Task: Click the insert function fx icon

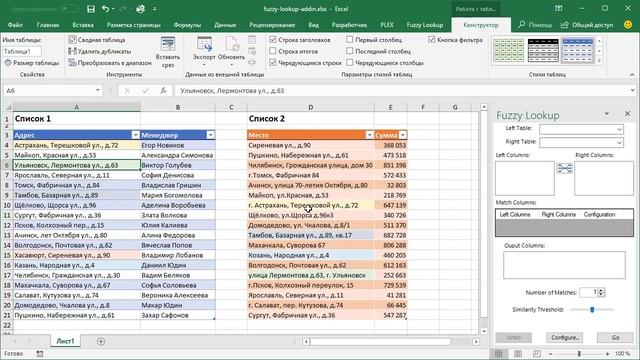Action: pyautogui.click(x=163, y=91)
